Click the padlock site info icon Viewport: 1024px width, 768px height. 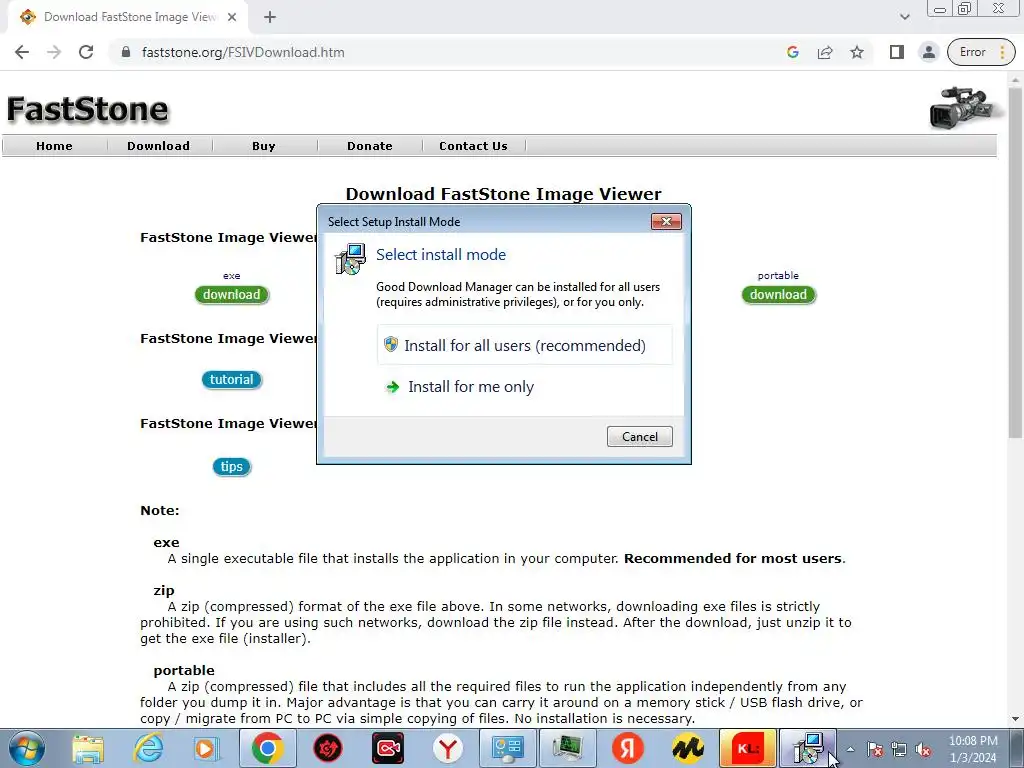(126, 52)
